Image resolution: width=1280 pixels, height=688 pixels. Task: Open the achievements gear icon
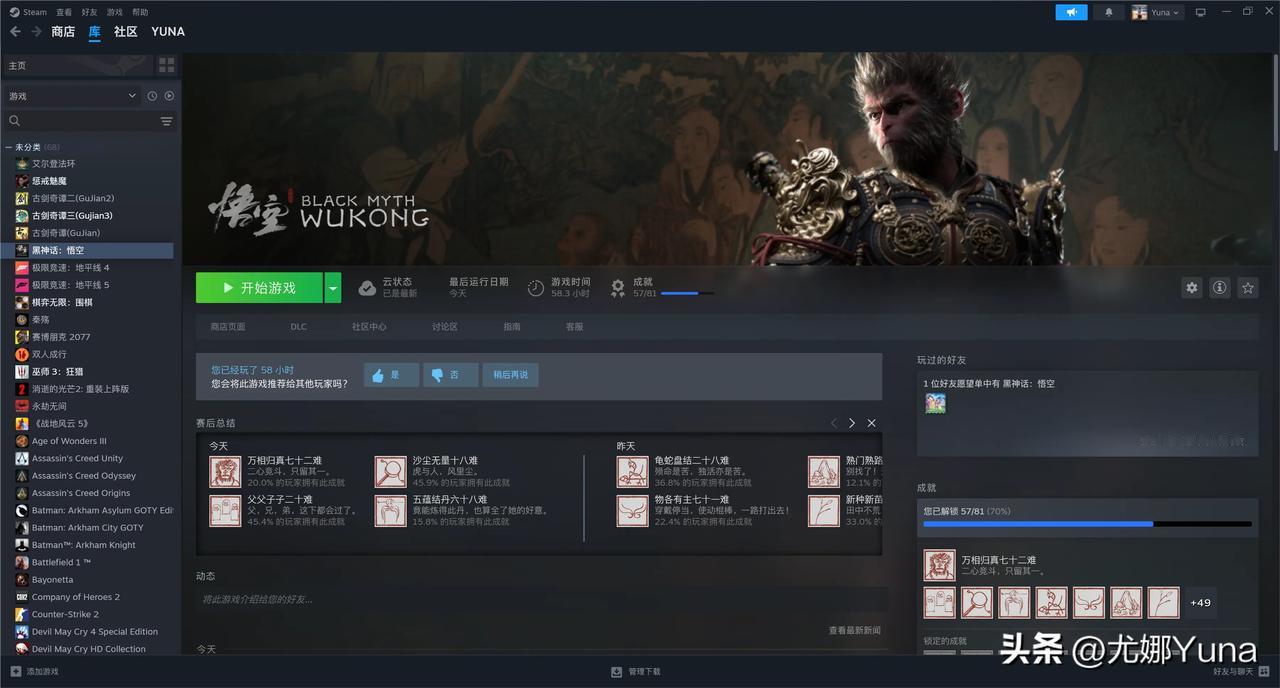[618, 288]
